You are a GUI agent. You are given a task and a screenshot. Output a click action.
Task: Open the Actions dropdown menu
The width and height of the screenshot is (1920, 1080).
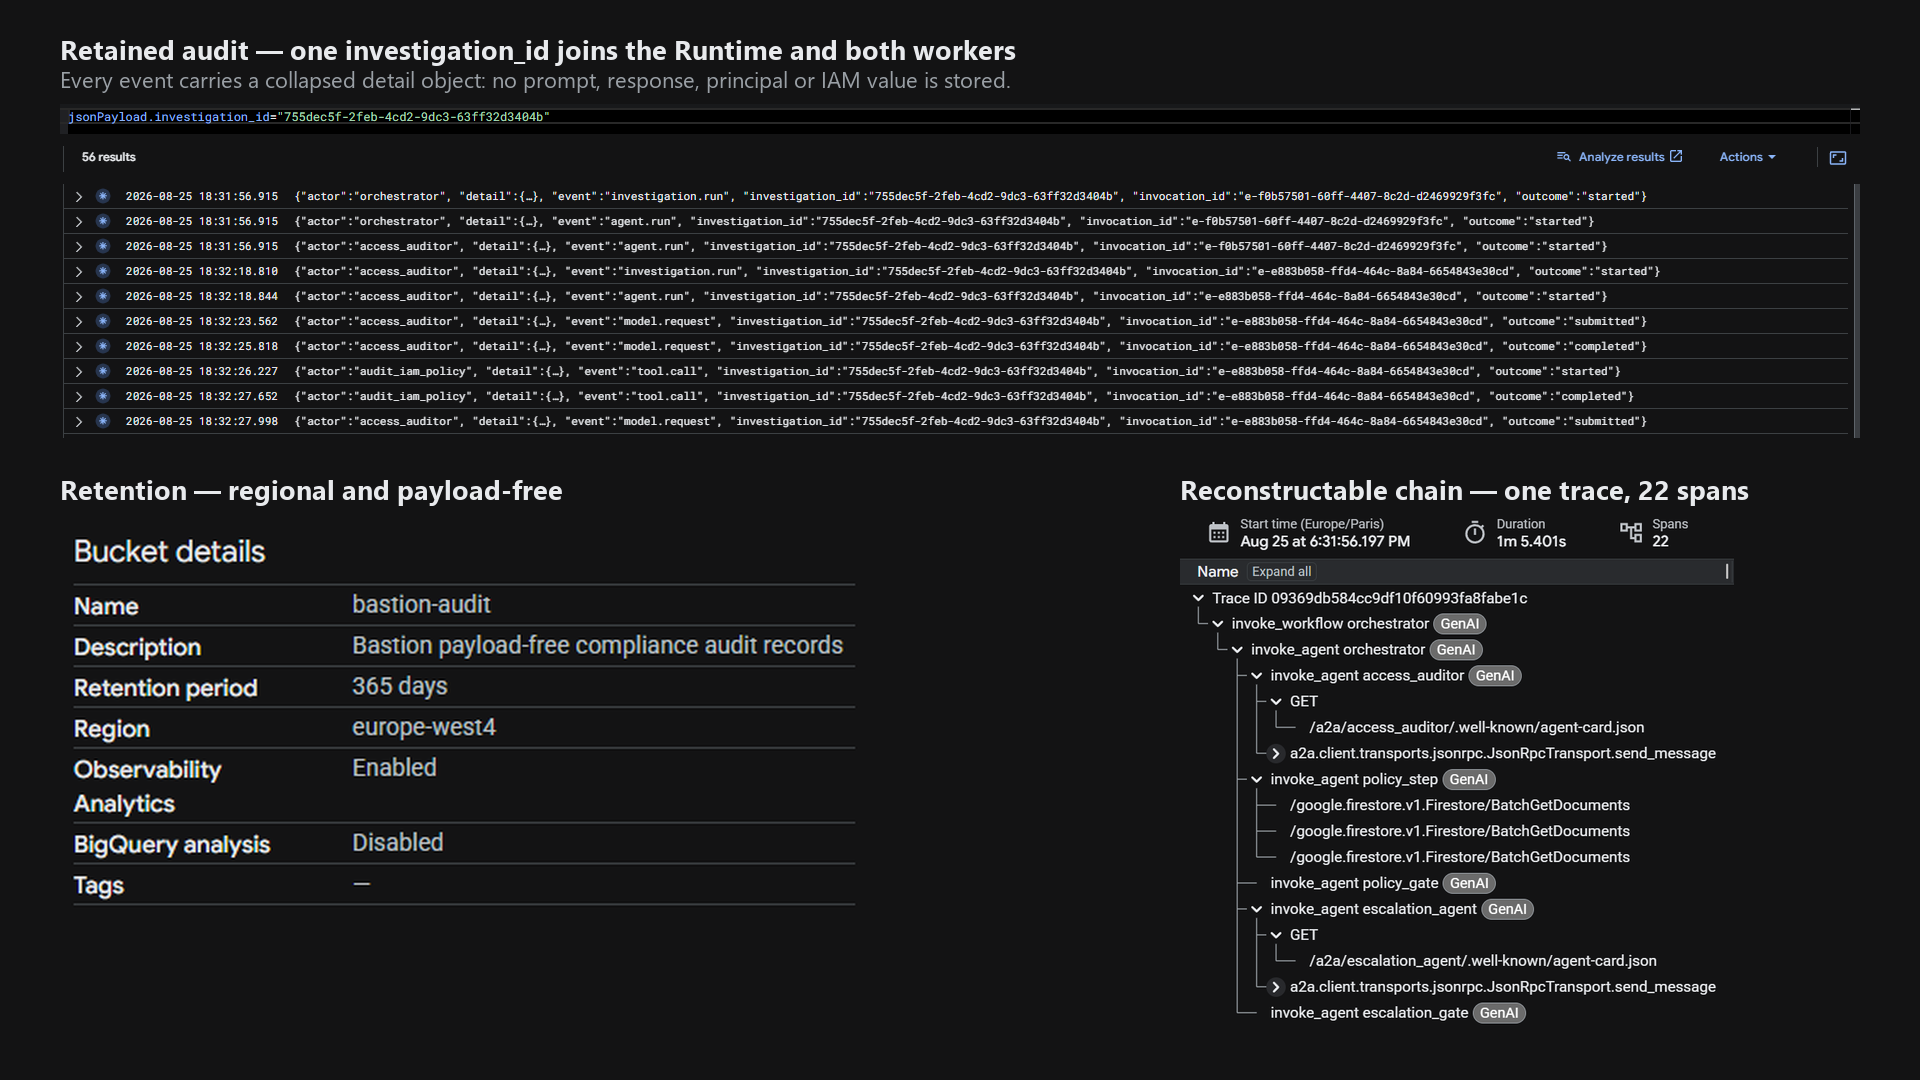(1747, 157)
